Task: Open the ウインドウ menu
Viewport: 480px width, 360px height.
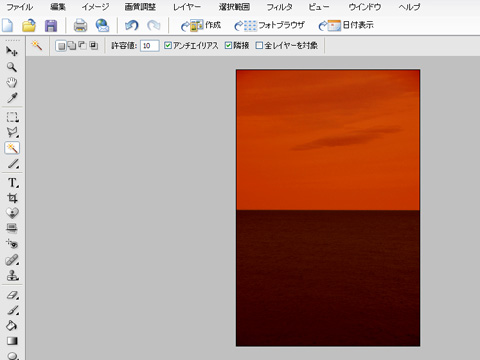Action: pos(364,7)
